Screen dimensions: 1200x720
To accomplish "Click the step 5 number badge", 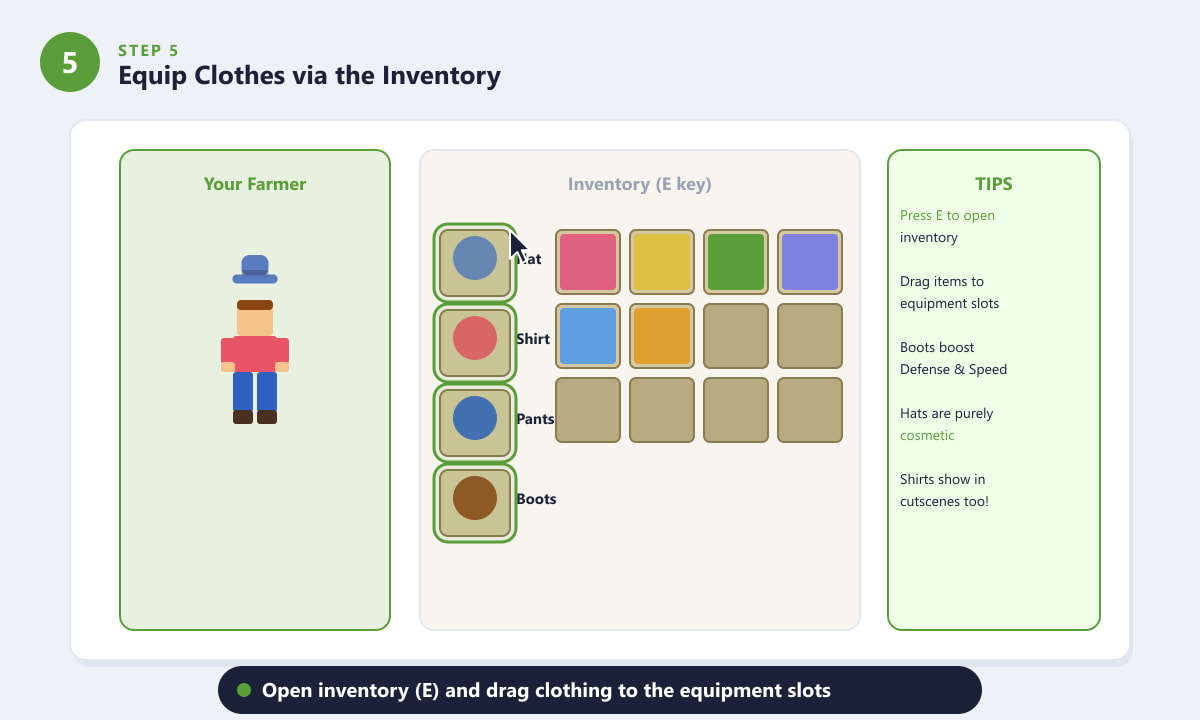I will (70, 62).
